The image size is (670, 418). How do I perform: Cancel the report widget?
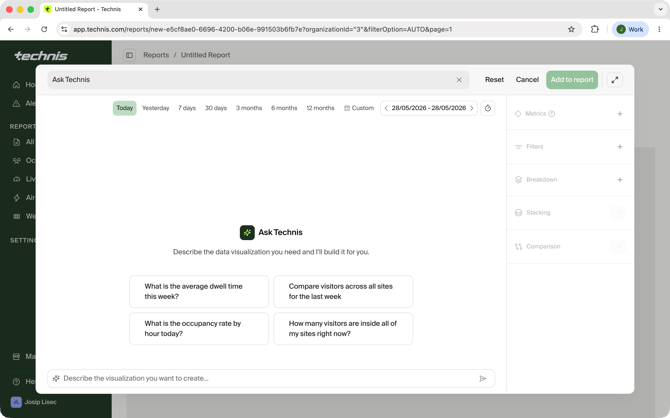click(x=527, y=80)
